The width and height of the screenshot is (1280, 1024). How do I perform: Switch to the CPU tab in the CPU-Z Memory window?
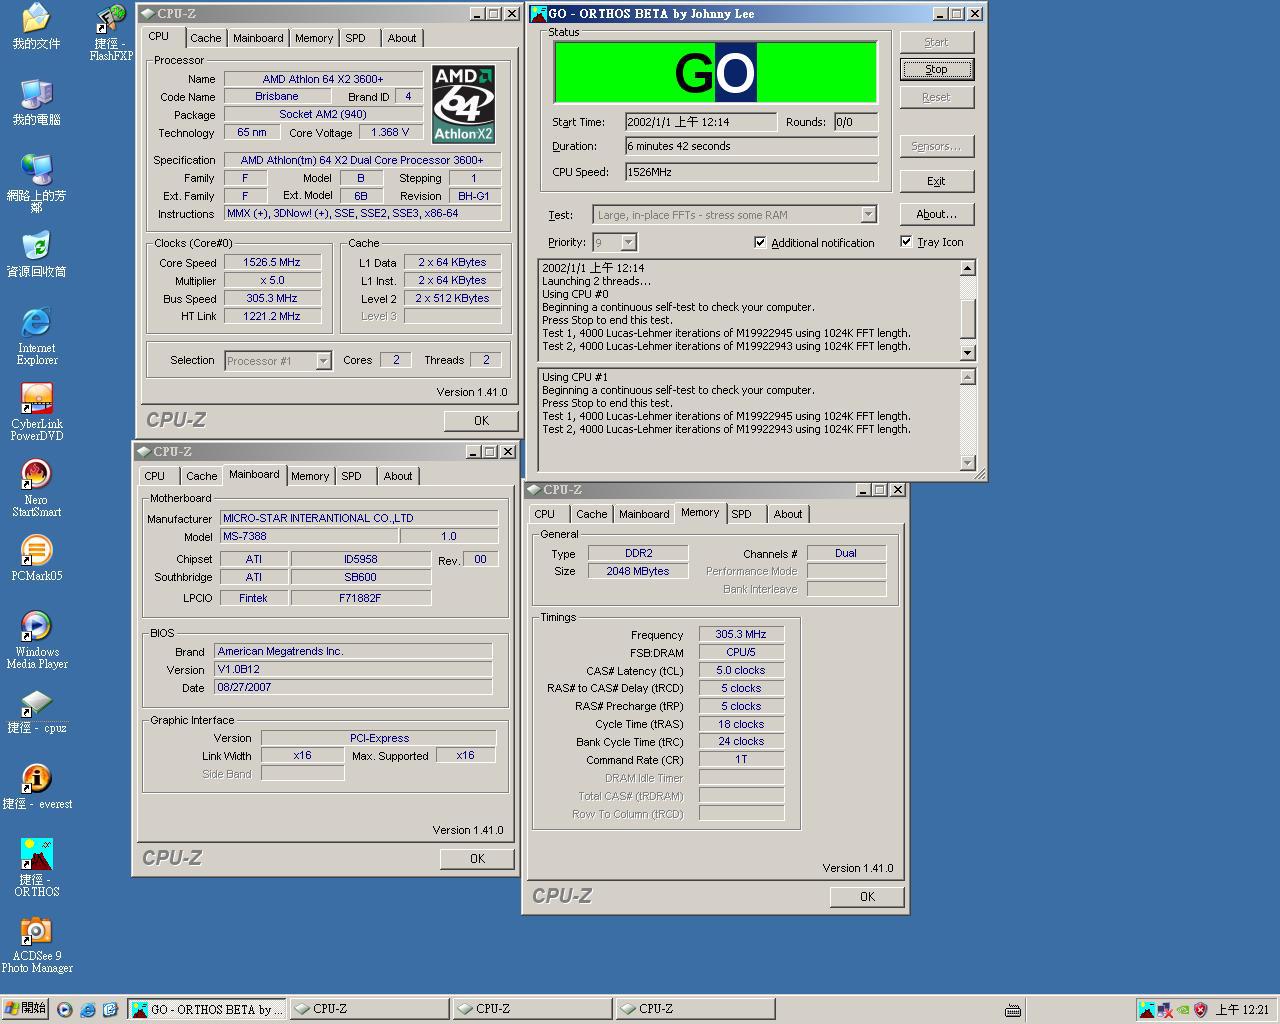tap(545, 514)
